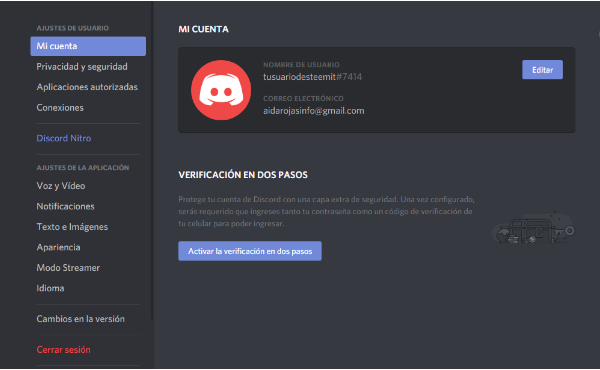The width and height of the screenshot is (600, 370).
Task: Click the Editar account button
Action: pyautogui.click(x=542, y=70)
